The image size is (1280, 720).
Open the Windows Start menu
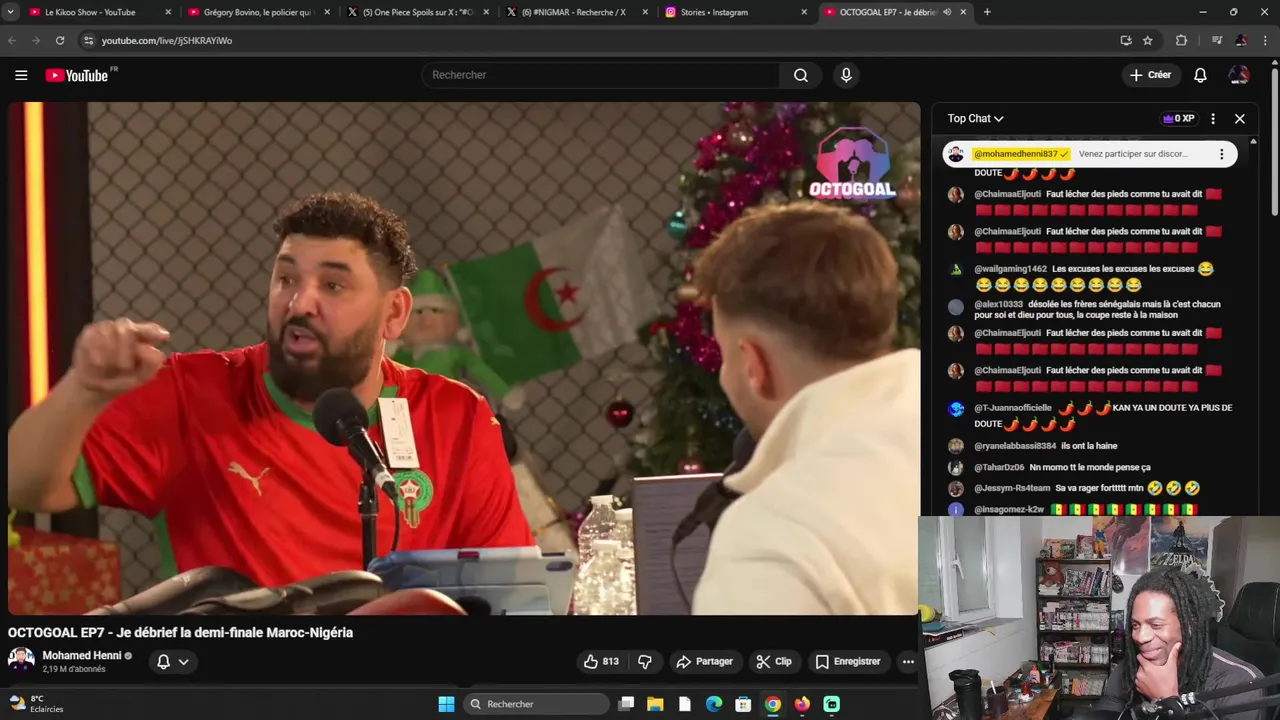446,704
